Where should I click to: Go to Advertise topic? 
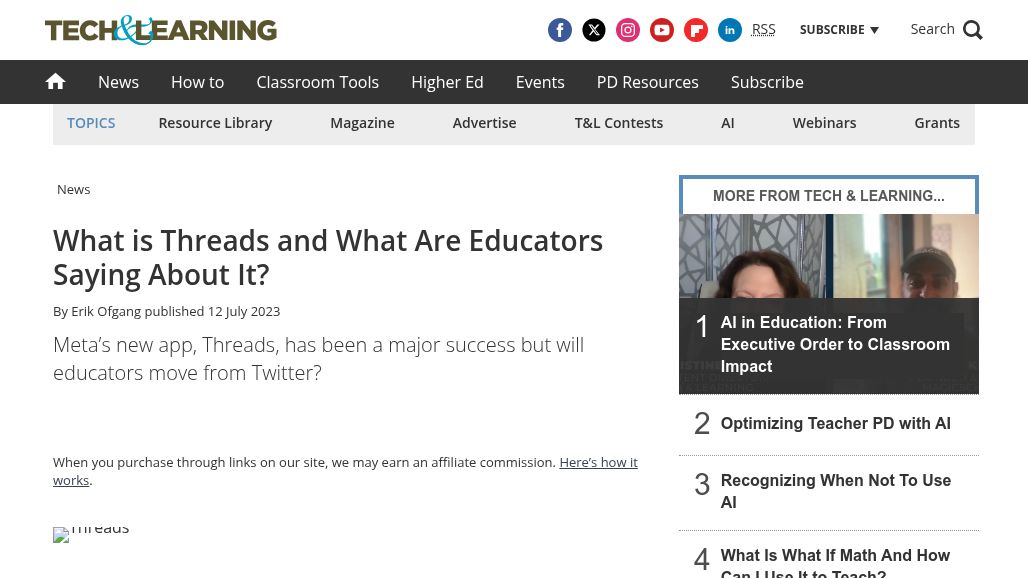click(x=484, y=123)
